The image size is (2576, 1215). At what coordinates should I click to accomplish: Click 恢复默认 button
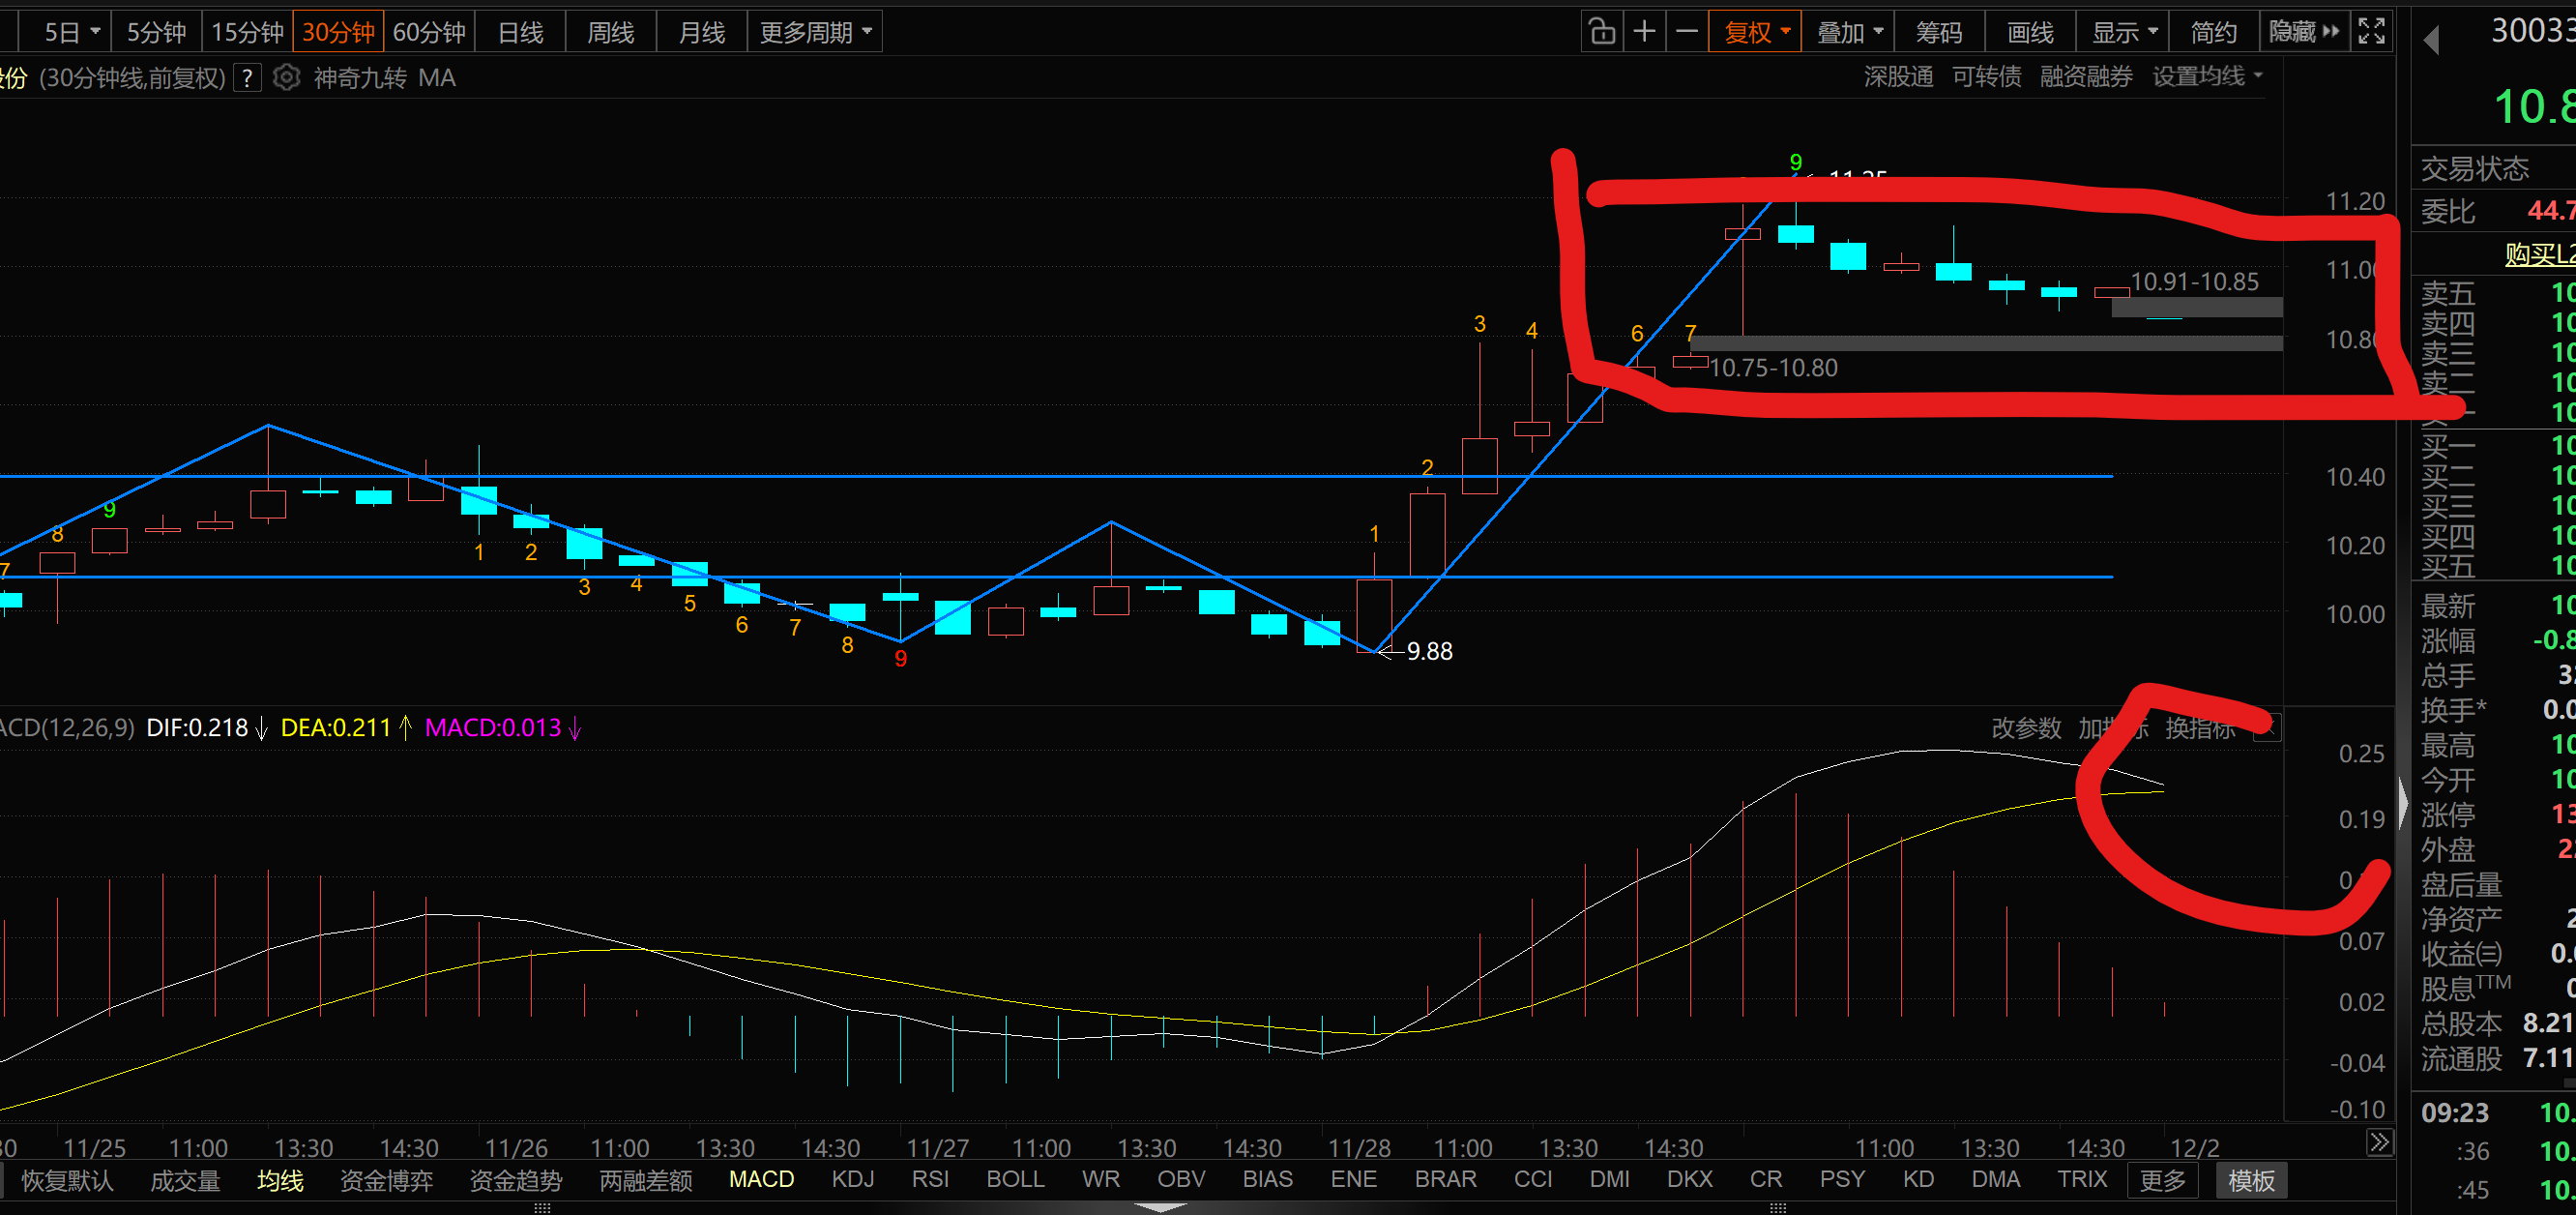[67, 1180]
